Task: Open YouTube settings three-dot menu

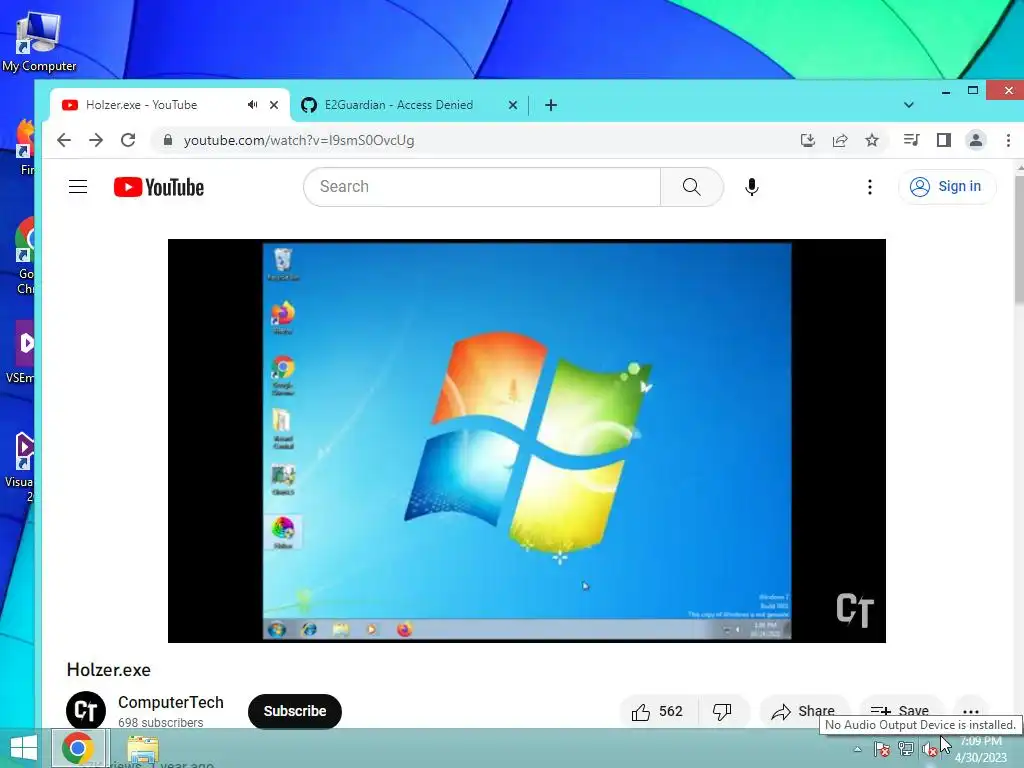Action: coord(869,187)
